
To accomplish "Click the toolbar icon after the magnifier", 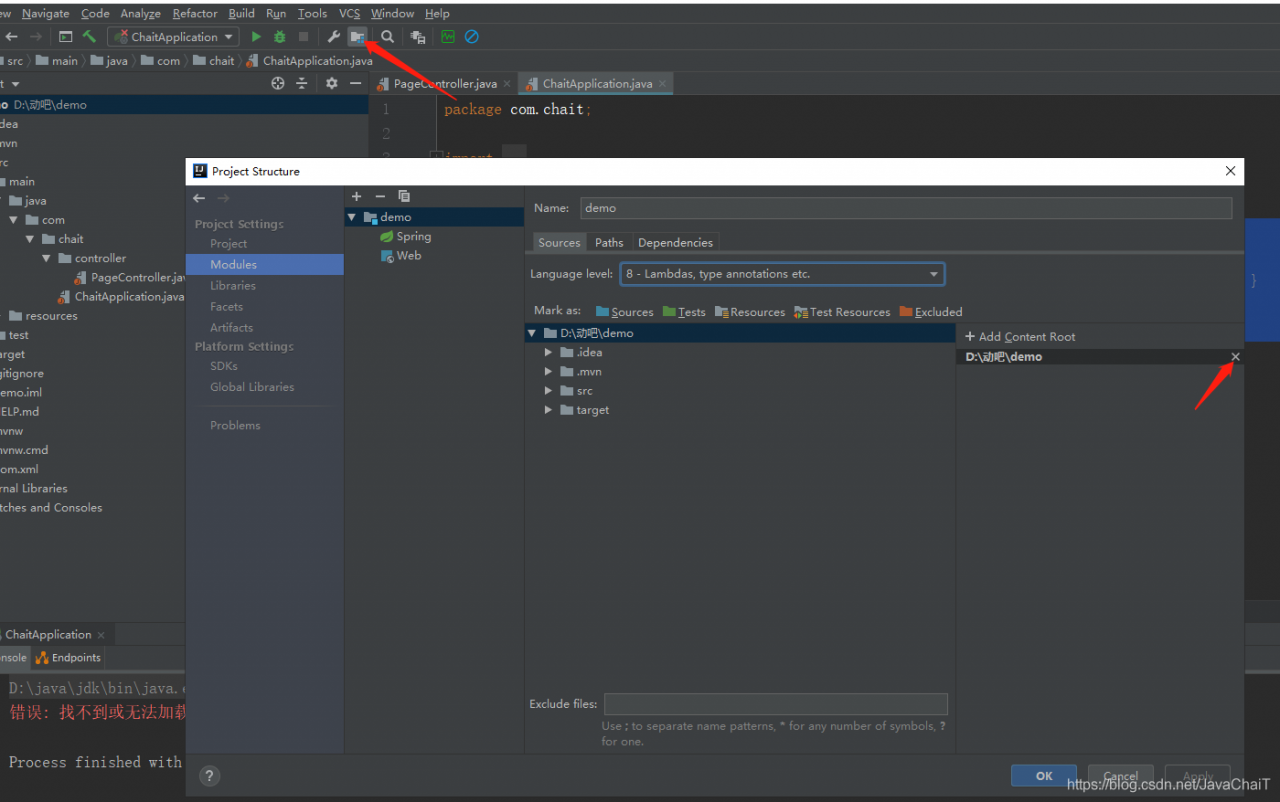I will (x=418, y=37).
